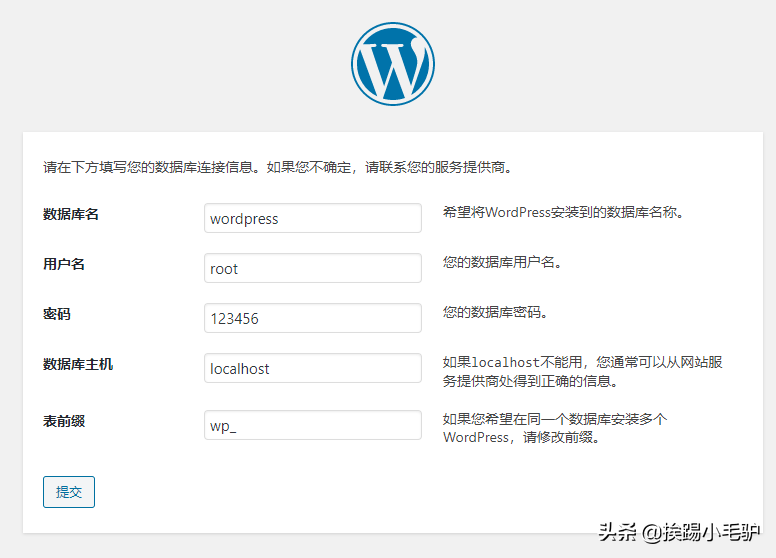Click the 表前缀 label

[64, 421]
